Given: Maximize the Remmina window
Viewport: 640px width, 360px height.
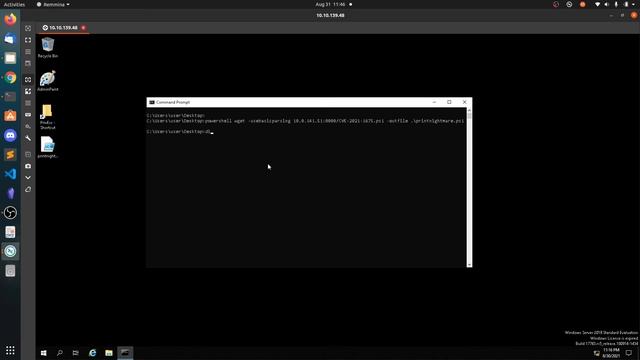Looking at the screenshot, I should point(622,16).
